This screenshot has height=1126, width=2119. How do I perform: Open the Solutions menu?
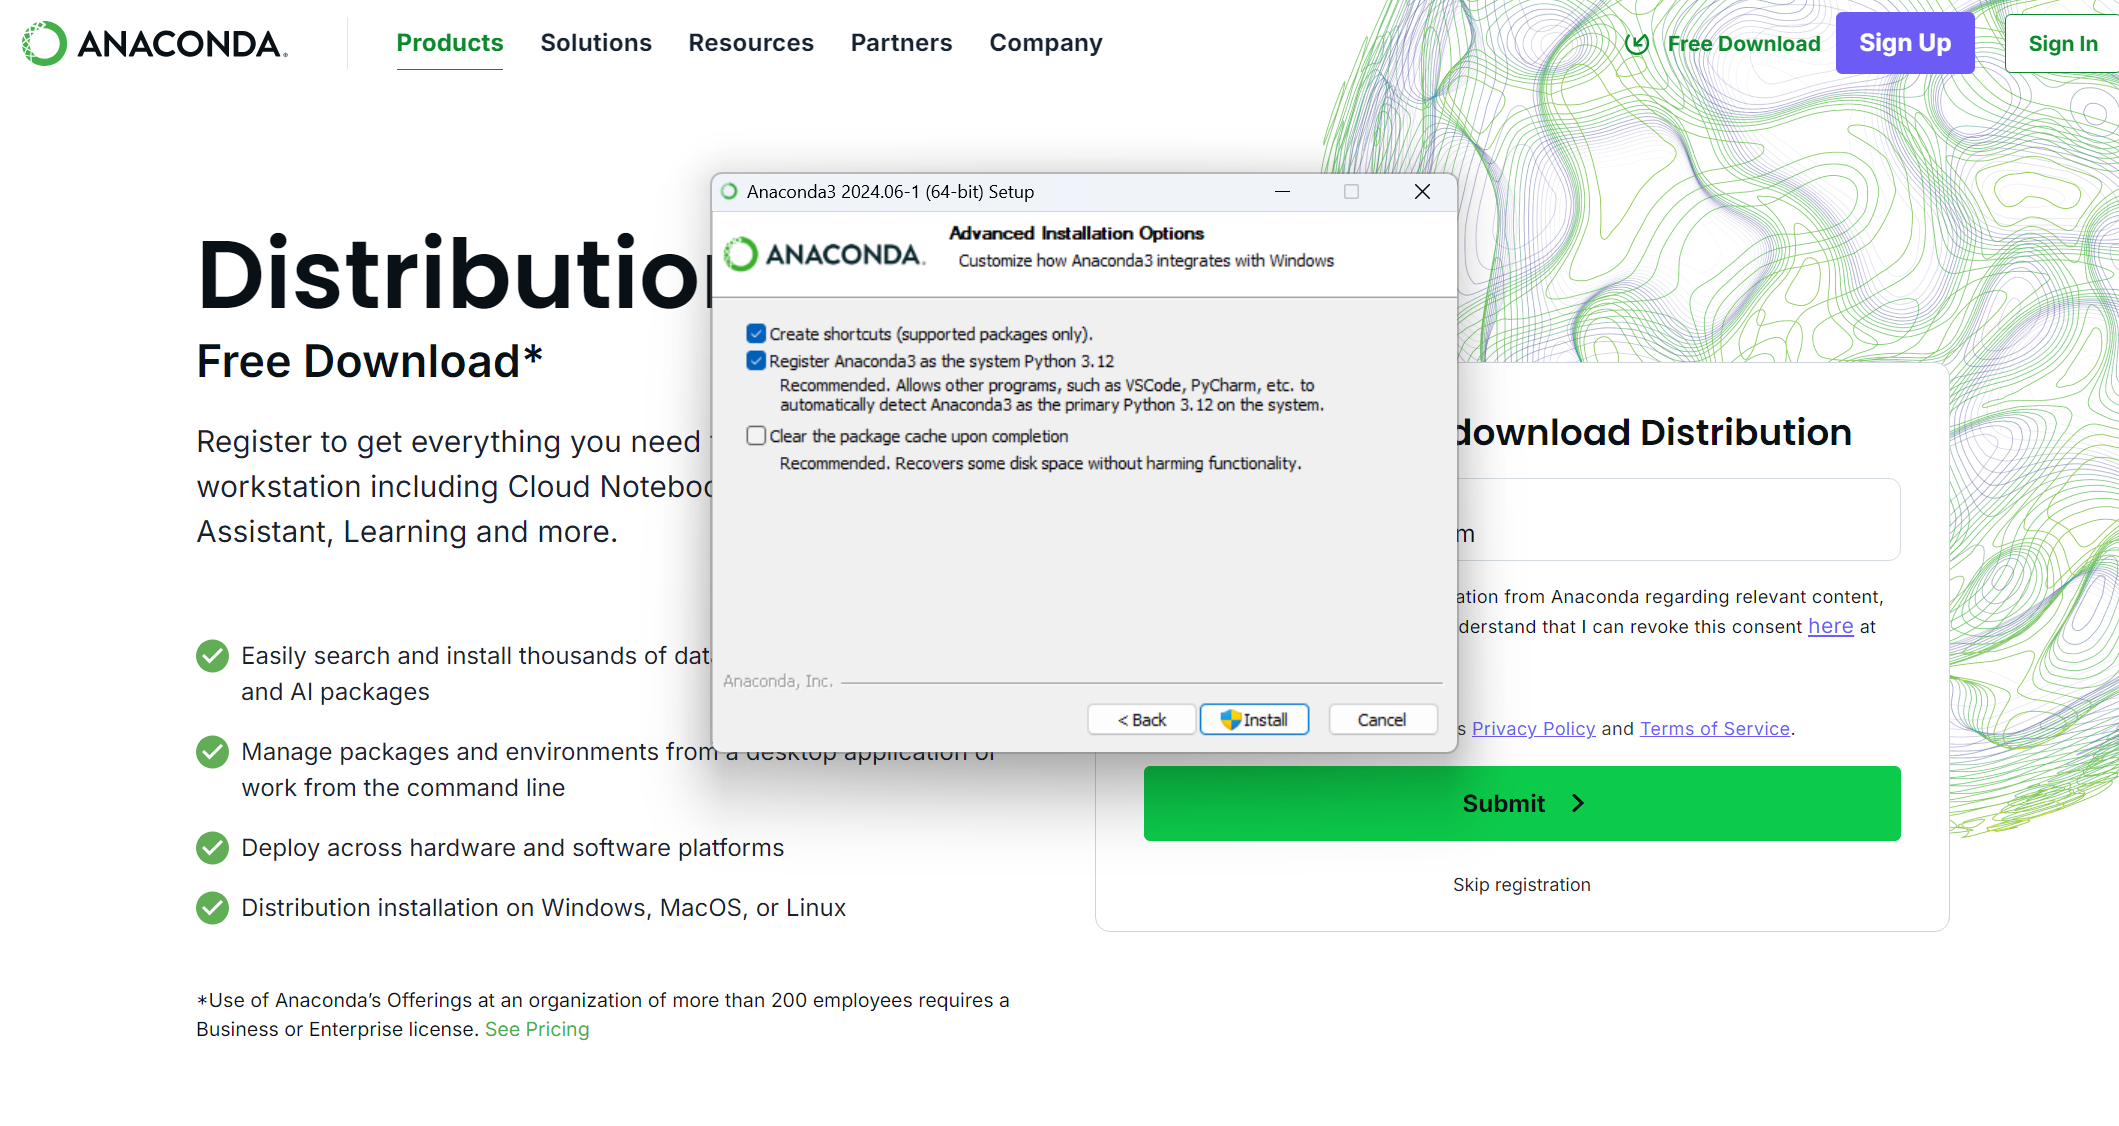click(x=596, y=43)
